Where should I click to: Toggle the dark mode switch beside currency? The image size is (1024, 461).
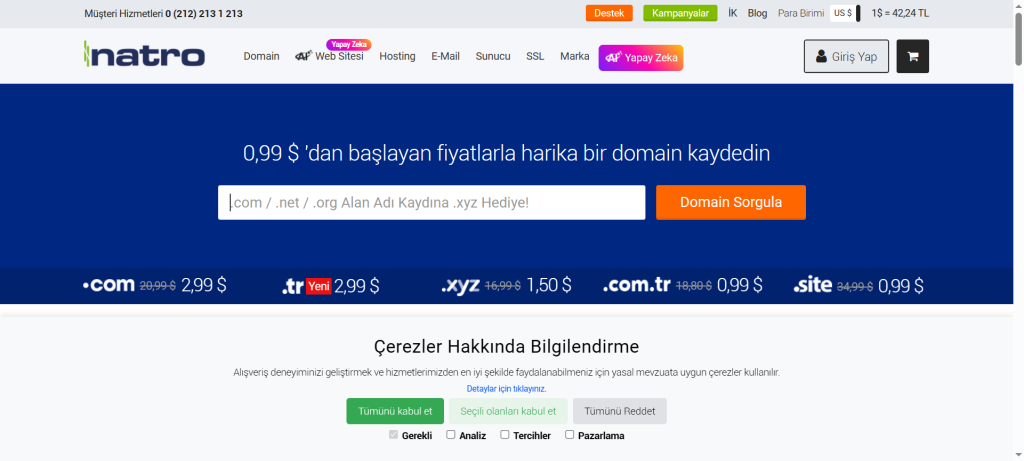(859, 13)
